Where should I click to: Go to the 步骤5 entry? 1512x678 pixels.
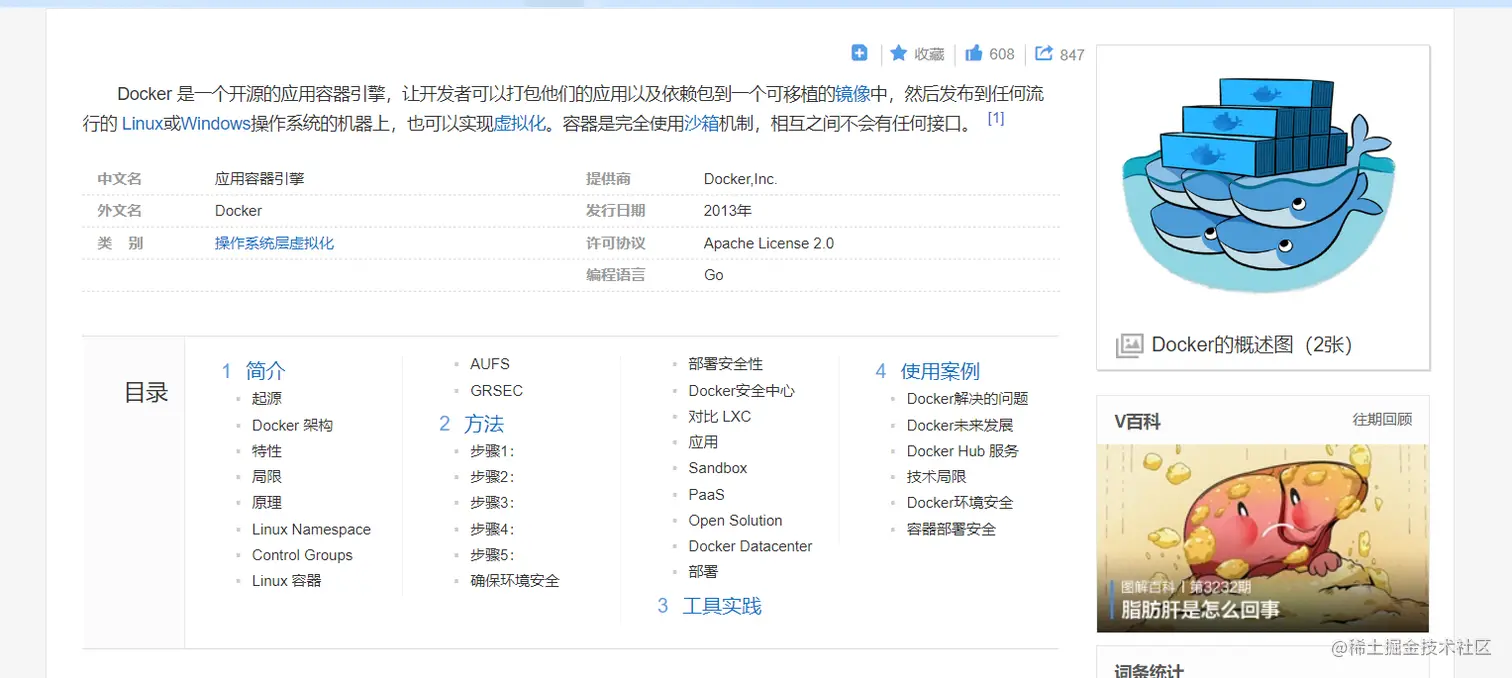[x=492, y=555]
